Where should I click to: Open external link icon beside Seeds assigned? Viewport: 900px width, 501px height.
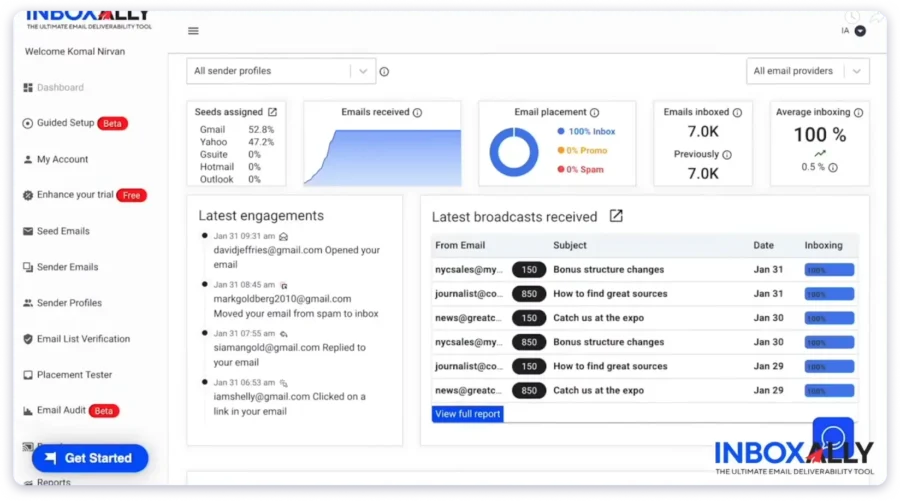pos(272,112)
